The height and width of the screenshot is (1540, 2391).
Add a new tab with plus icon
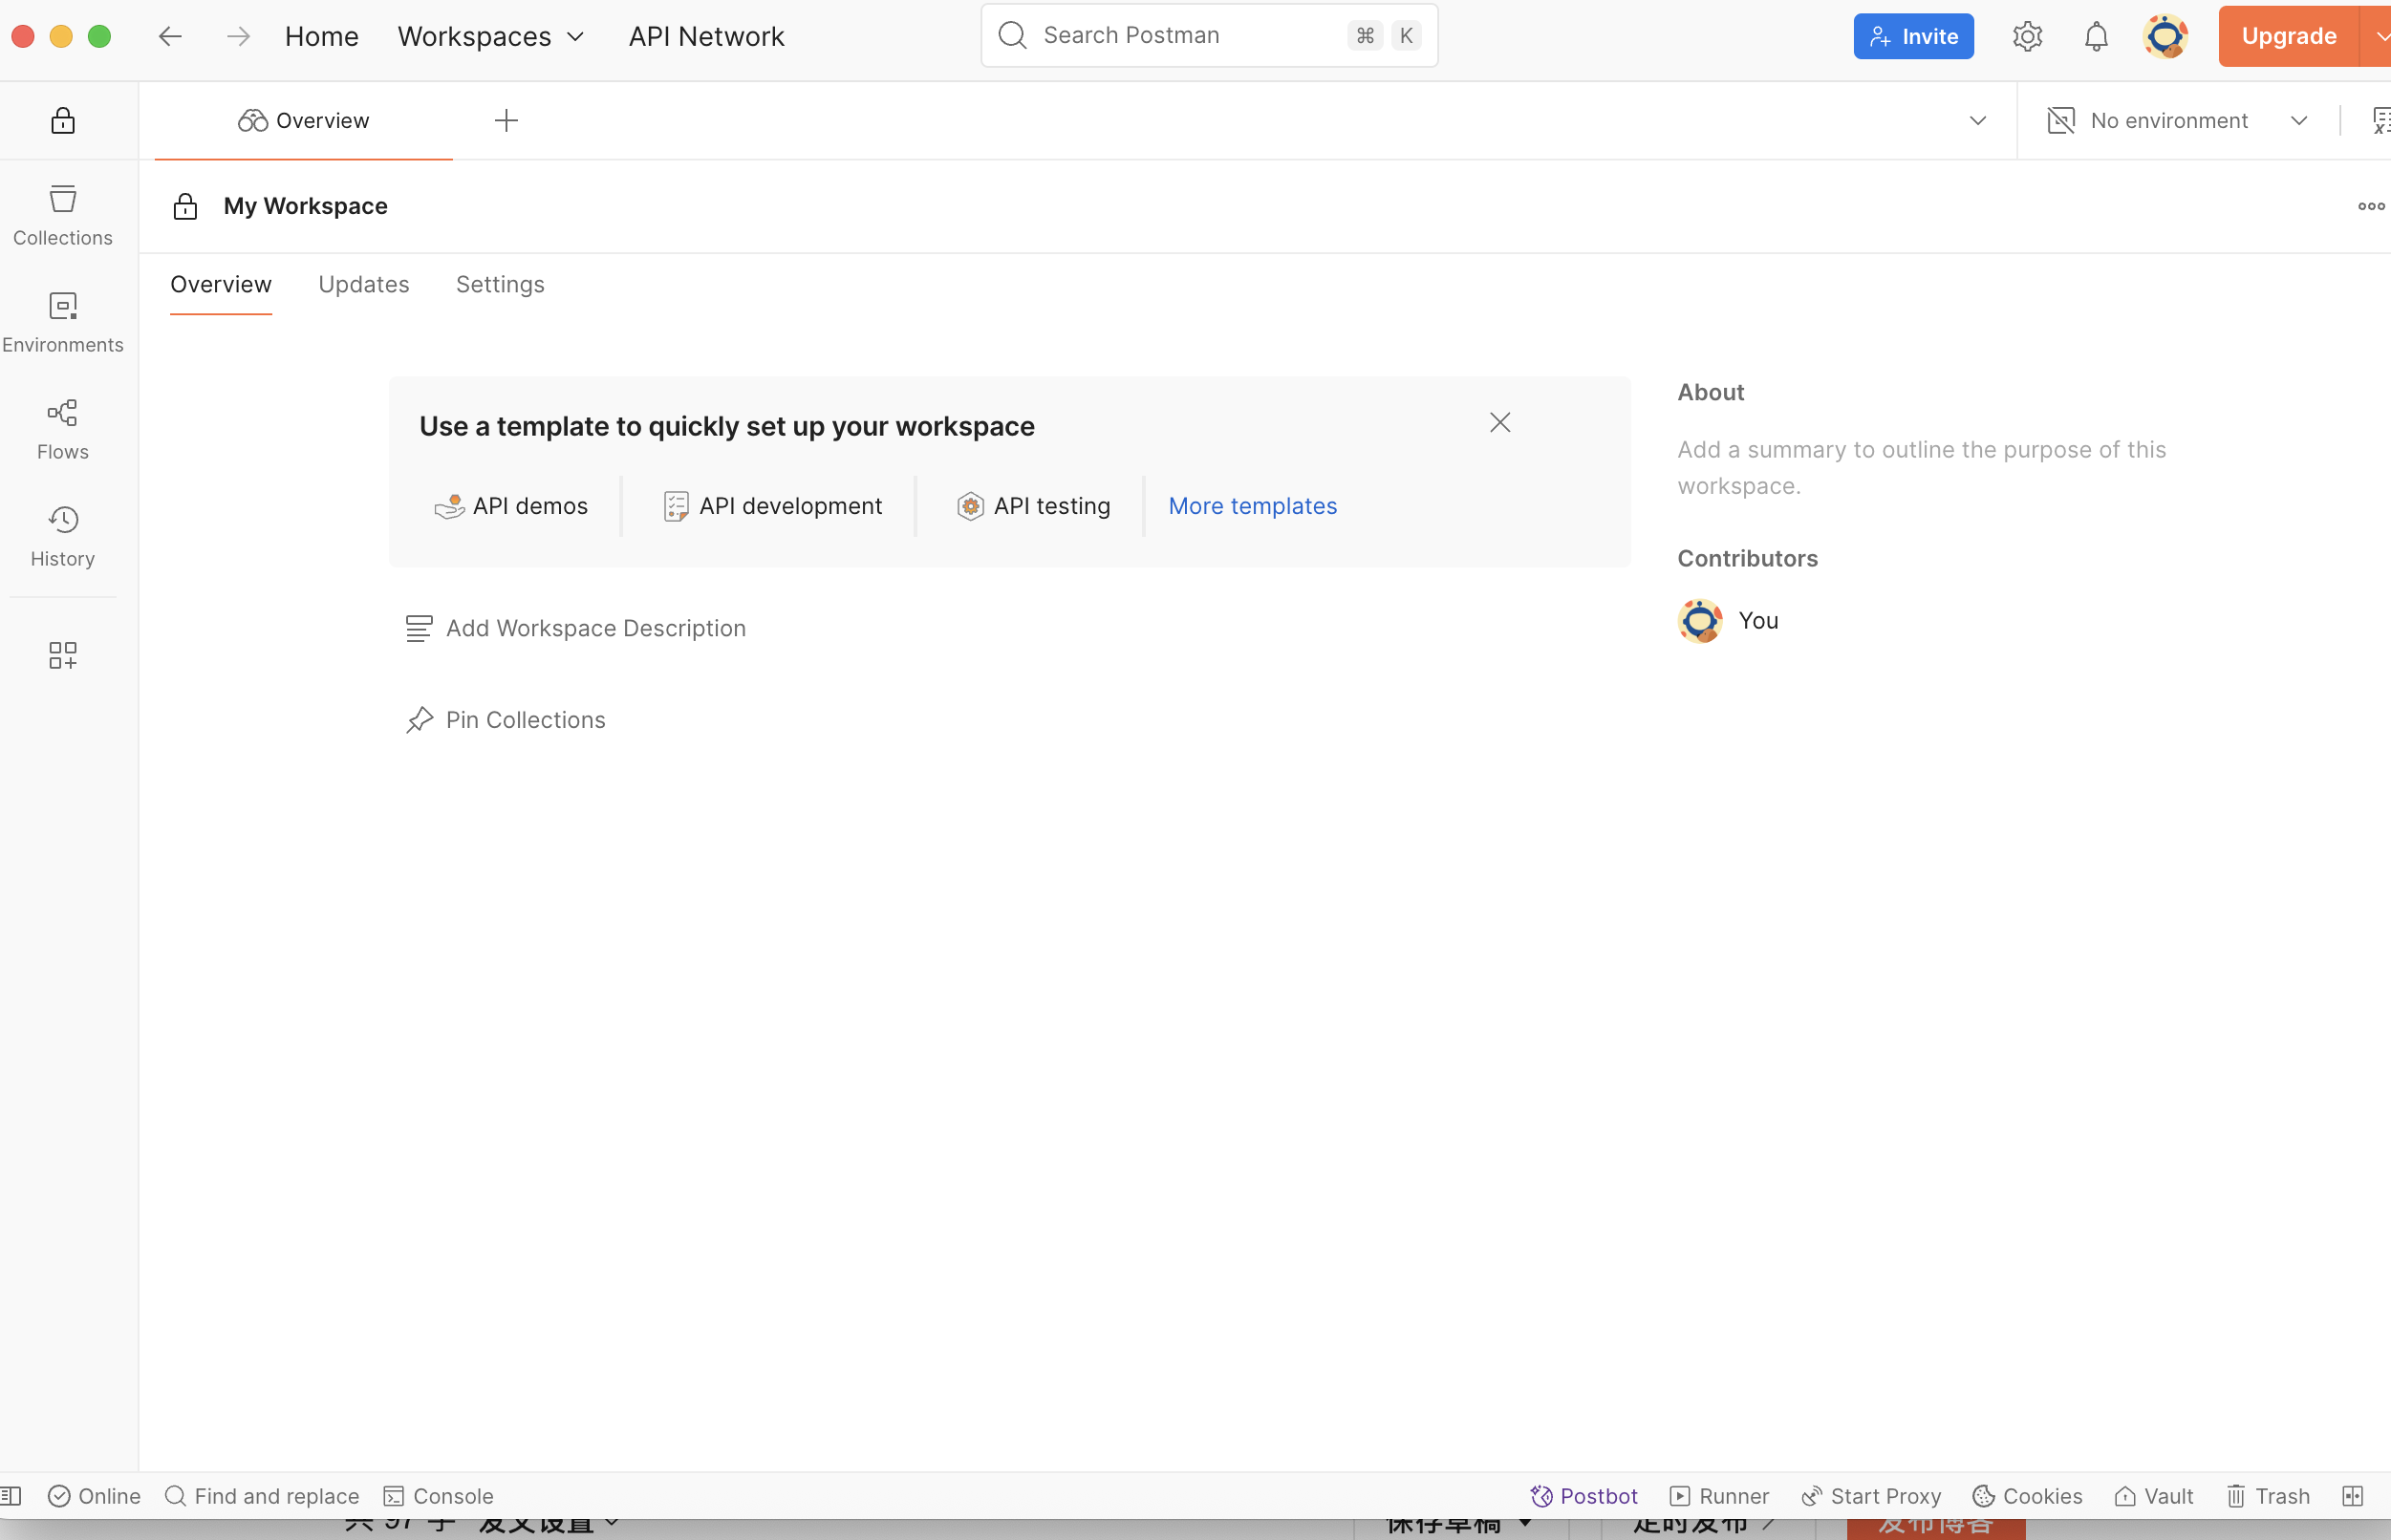506,120
